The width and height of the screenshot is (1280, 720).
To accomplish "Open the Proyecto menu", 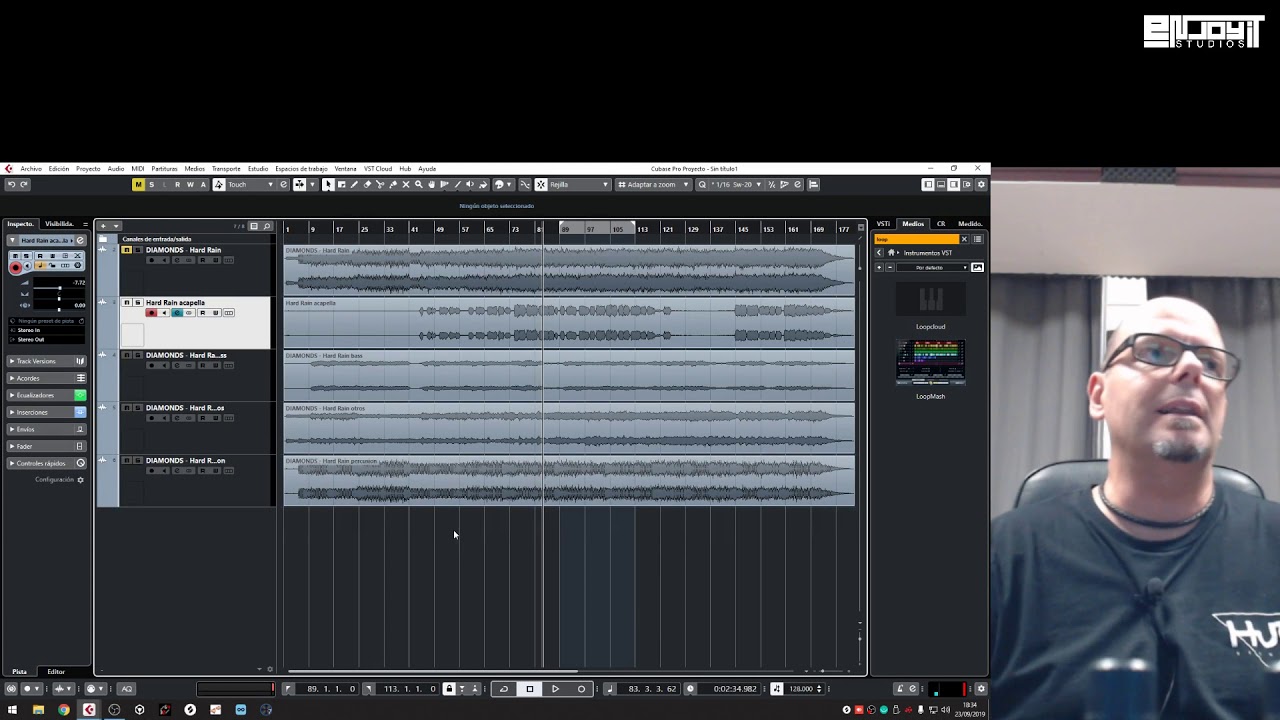I will [x=88, y=169].
